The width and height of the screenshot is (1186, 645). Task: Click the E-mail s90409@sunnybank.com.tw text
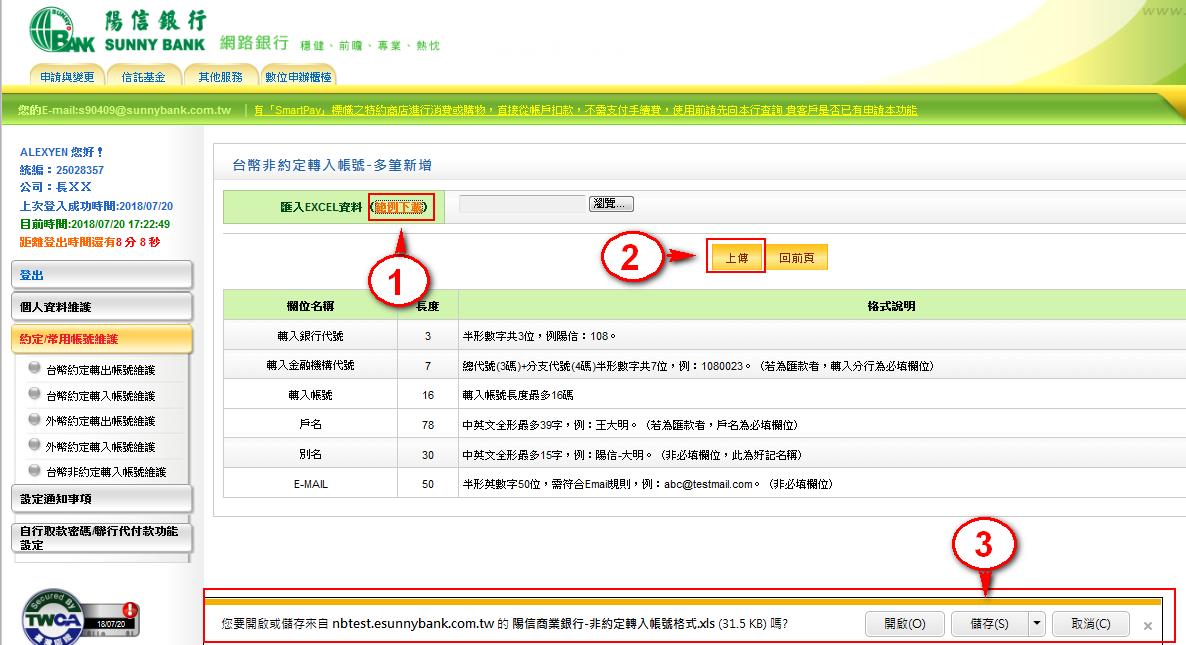124,110
